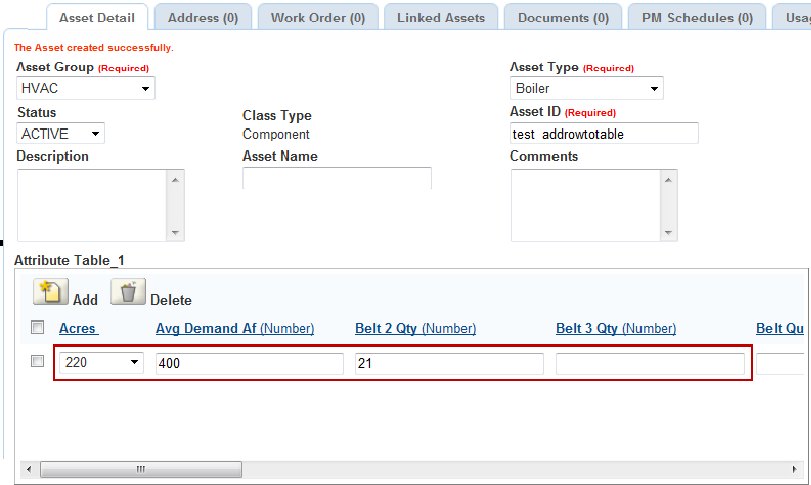Open the Asset Group dropdown
The width and height of the screenshot is (811, 485).
[86, 89]
